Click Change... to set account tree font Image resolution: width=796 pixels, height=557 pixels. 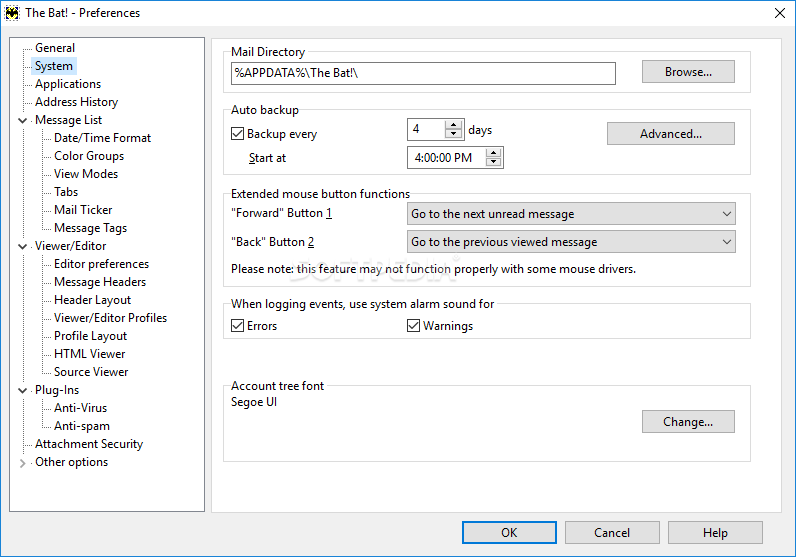point(688,421)
